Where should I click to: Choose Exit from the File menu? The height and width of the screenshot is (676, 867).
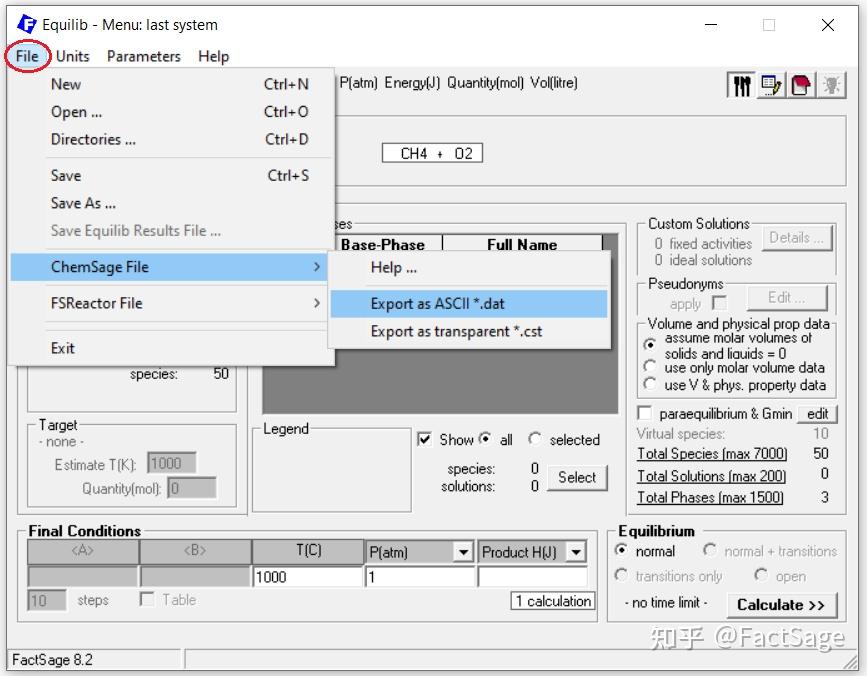point(173,348)
